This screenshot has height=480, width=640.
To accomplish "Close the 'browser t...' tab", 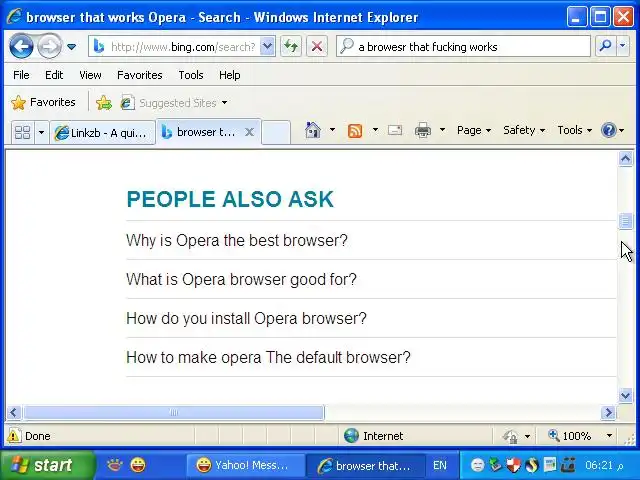I will 249,132.
